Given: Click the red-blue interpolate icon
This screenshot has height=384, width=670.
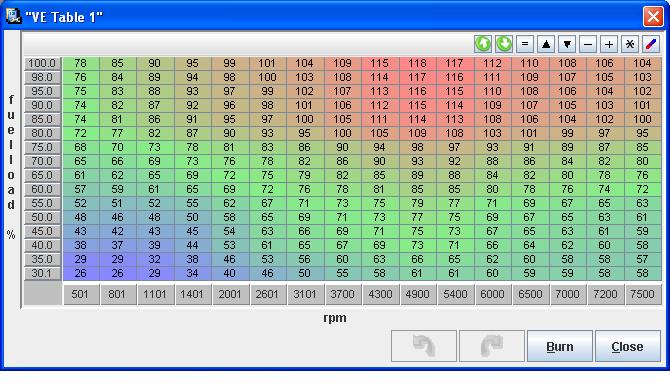Looking at the screenshot, I should pyautogui.click(x=651, y=44).
